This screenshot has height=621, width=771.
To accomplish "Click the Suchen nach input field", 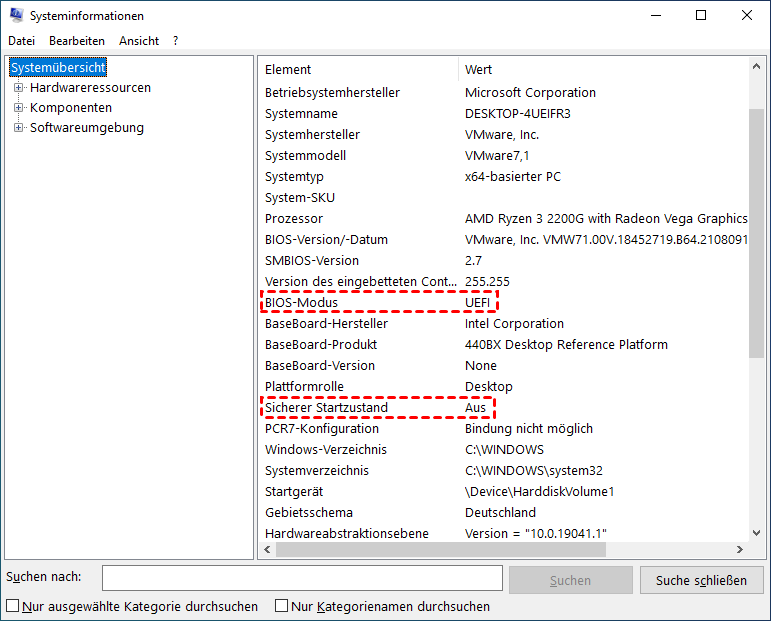I will (302, 578).
